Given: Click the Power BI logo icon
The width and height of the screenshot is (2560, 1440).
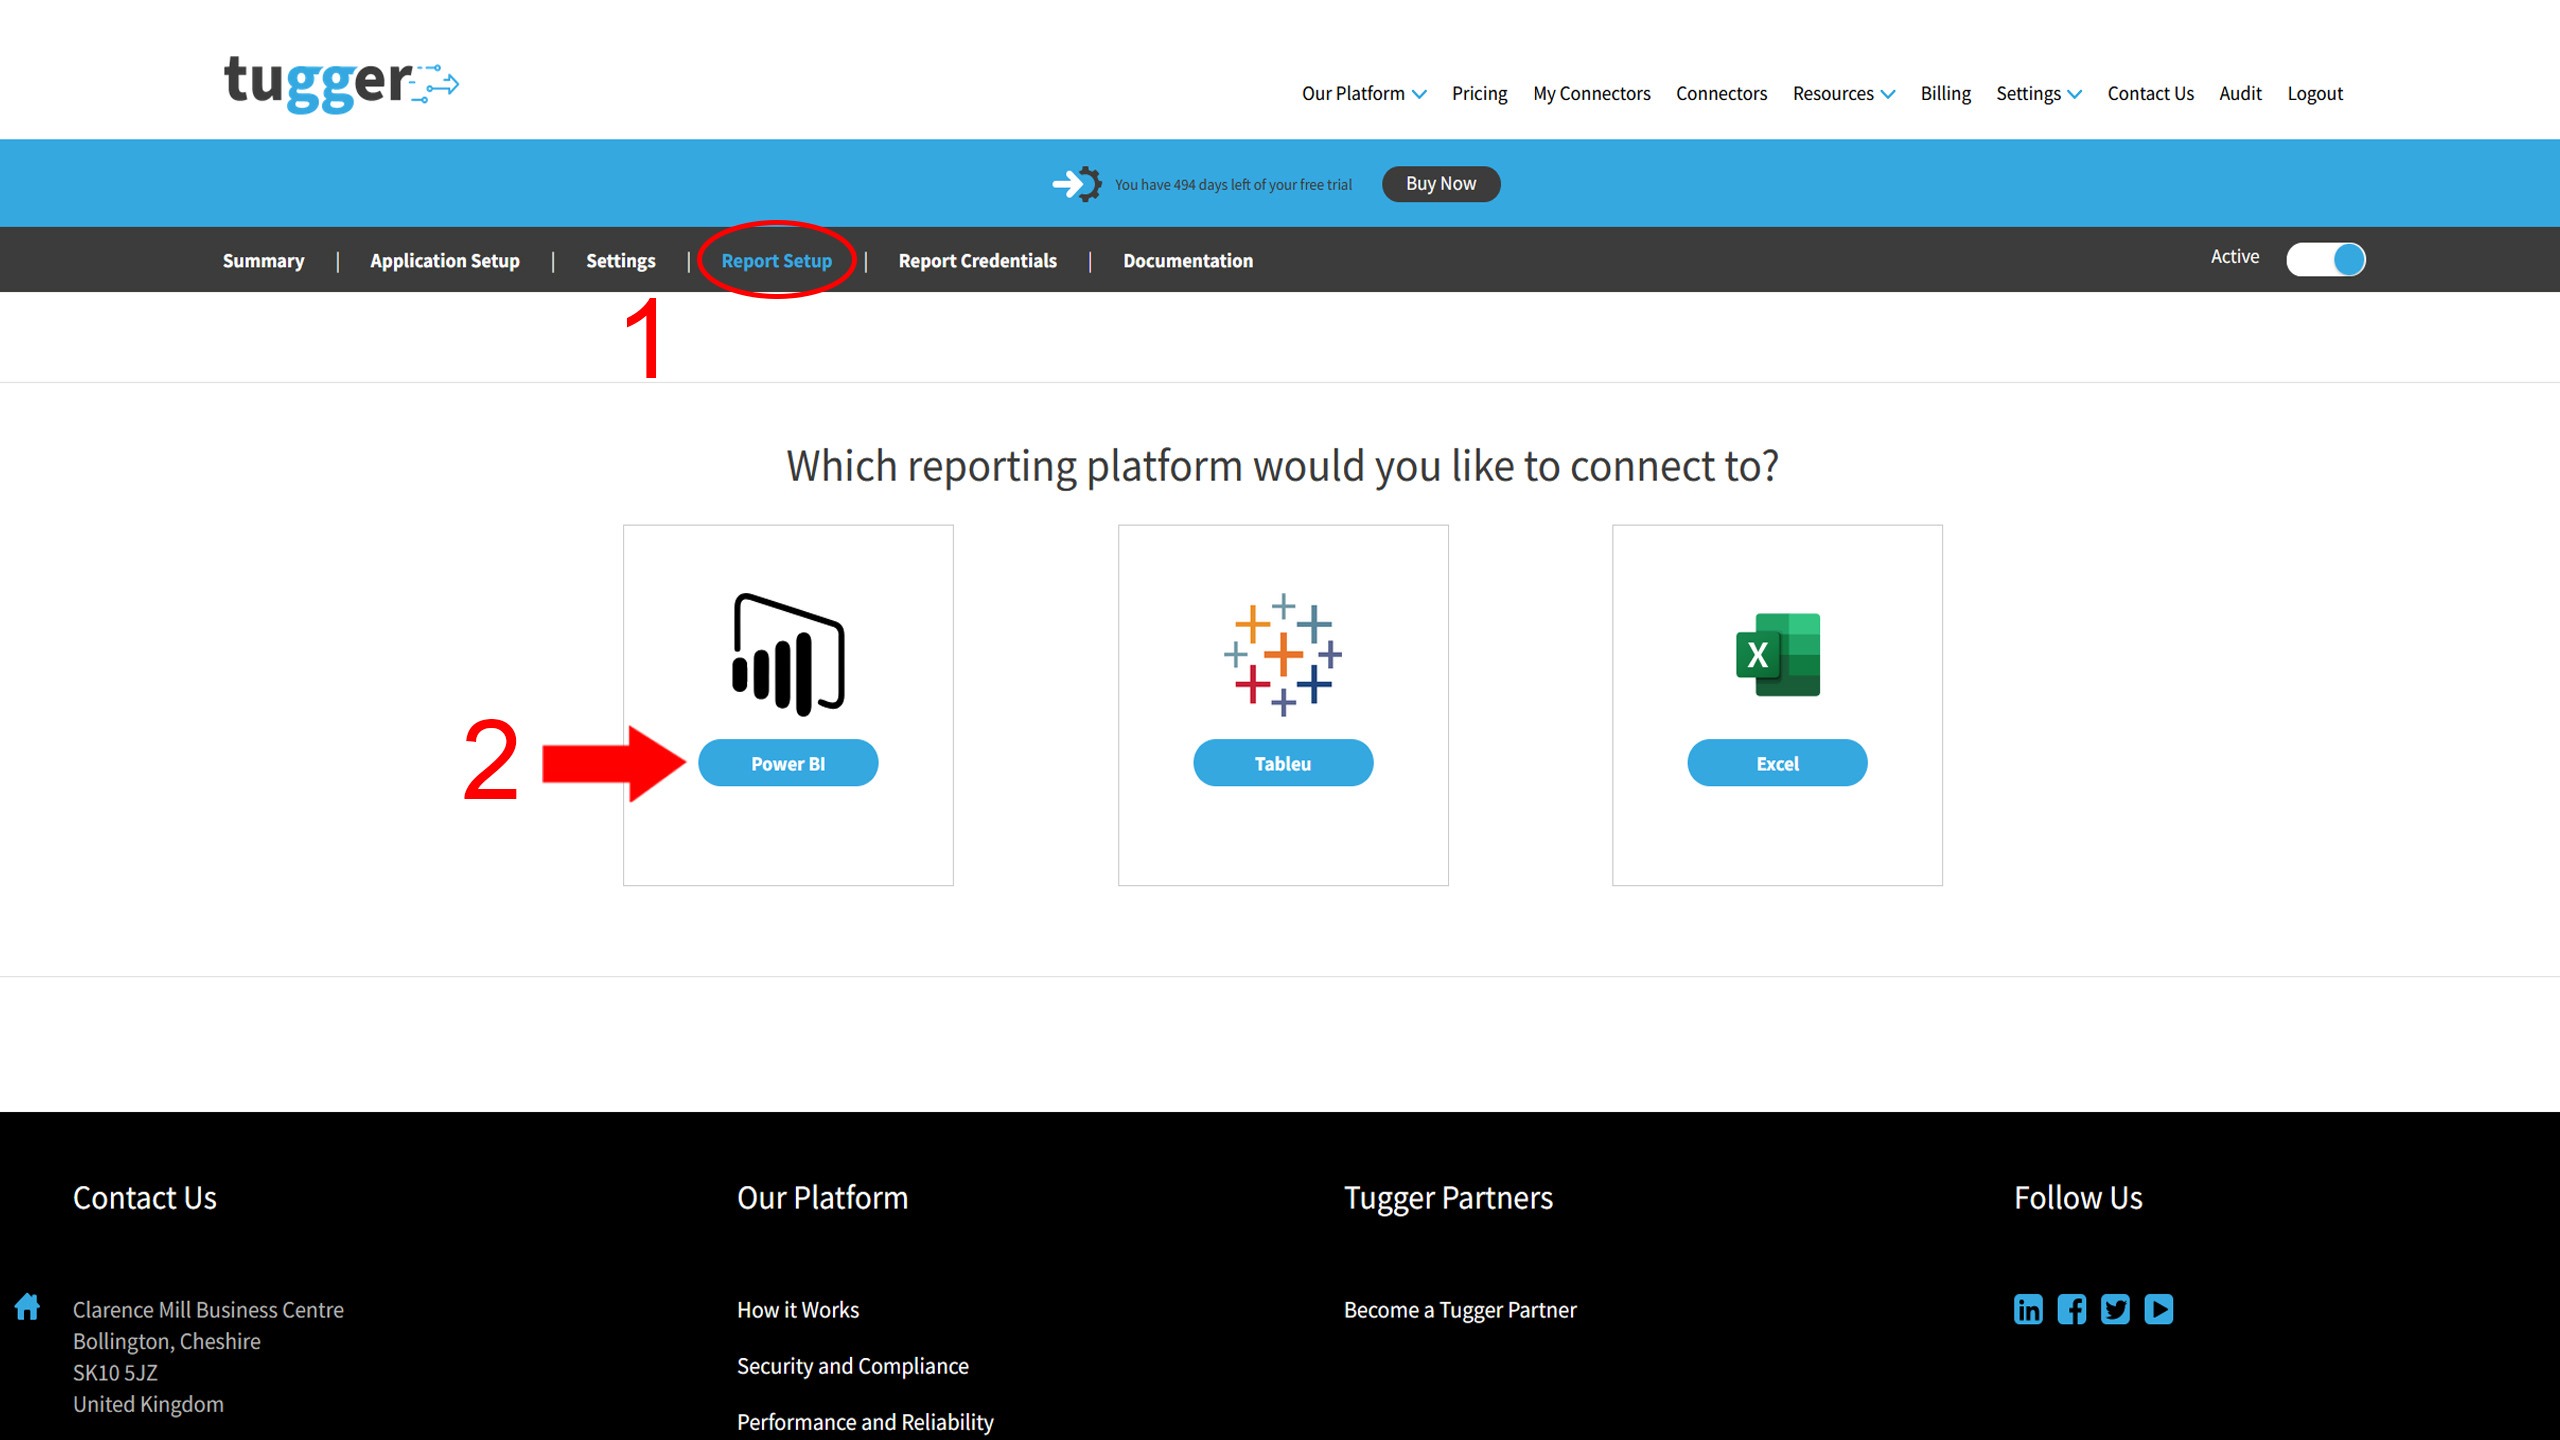Looking at the screenshot, I should 788,655.
